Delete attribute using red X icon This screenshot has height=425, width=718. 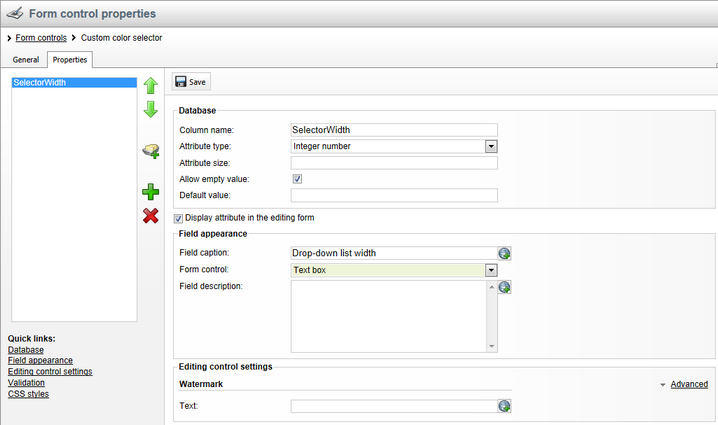point(151,215)
